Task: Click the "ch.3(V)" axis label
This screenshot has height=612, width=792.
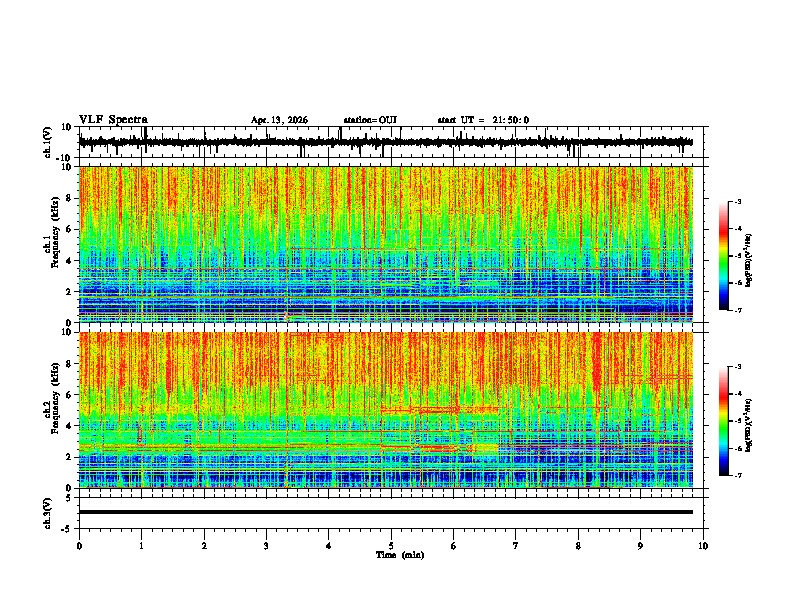Action: pos(48,513)
